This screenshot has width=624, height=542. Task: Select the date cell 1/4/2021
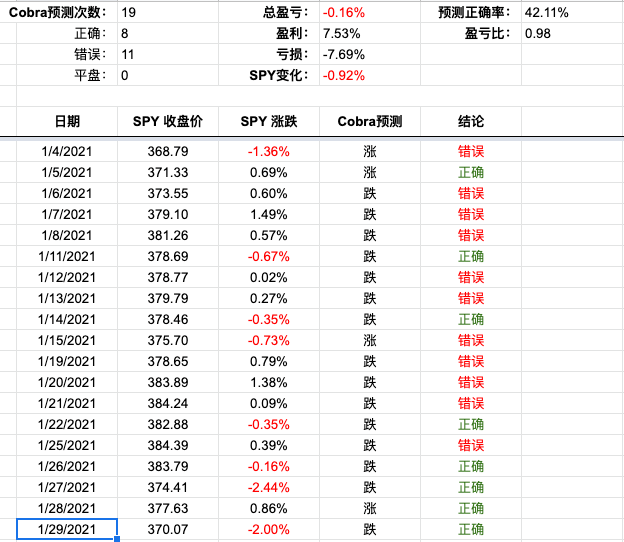coord(67,151)
